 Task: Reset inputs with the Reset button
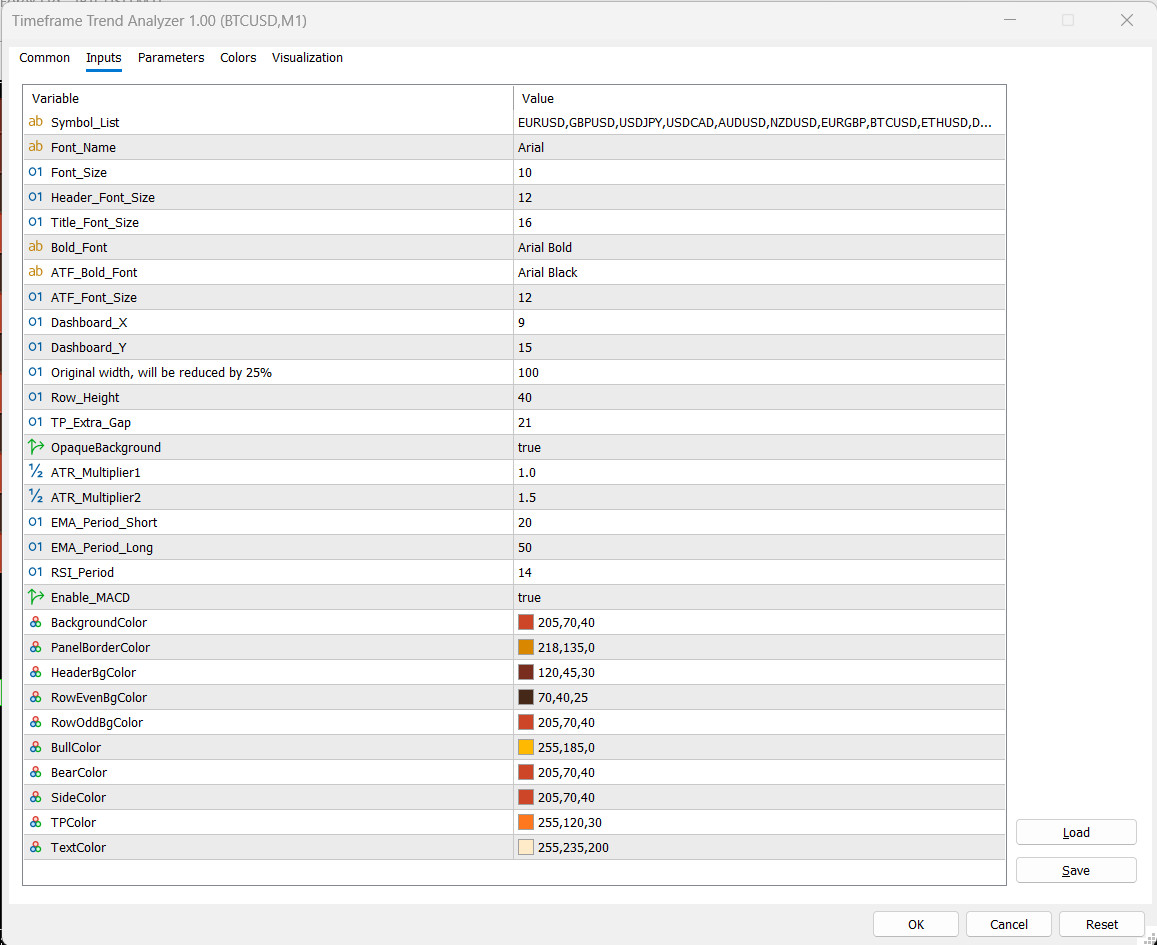point(1102,924)
